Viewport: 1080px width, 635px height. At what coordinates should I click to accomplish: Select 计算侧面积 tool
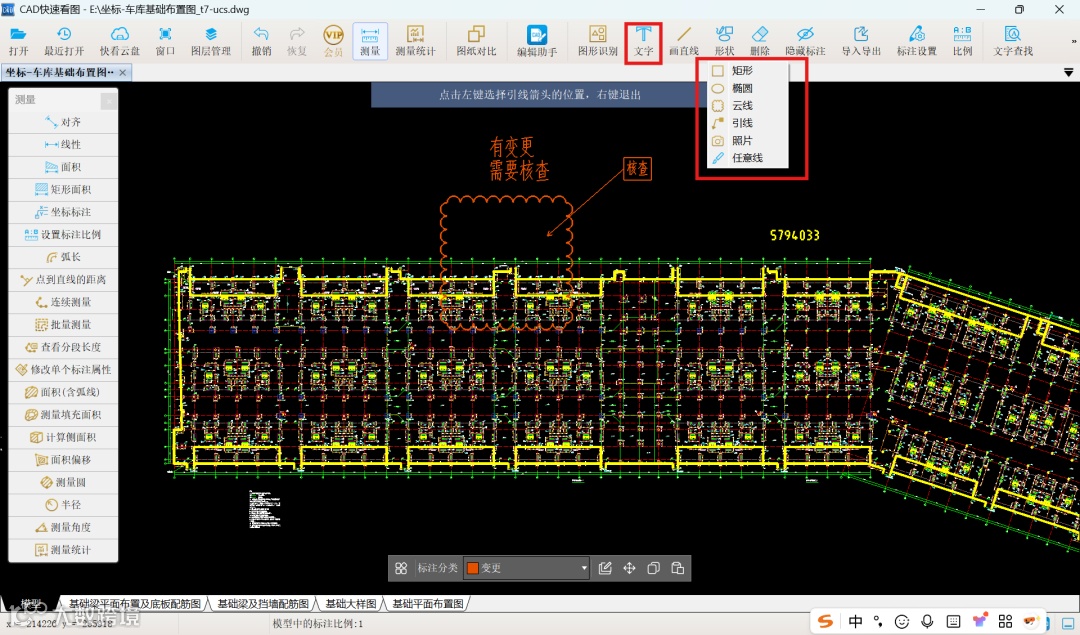63,437
